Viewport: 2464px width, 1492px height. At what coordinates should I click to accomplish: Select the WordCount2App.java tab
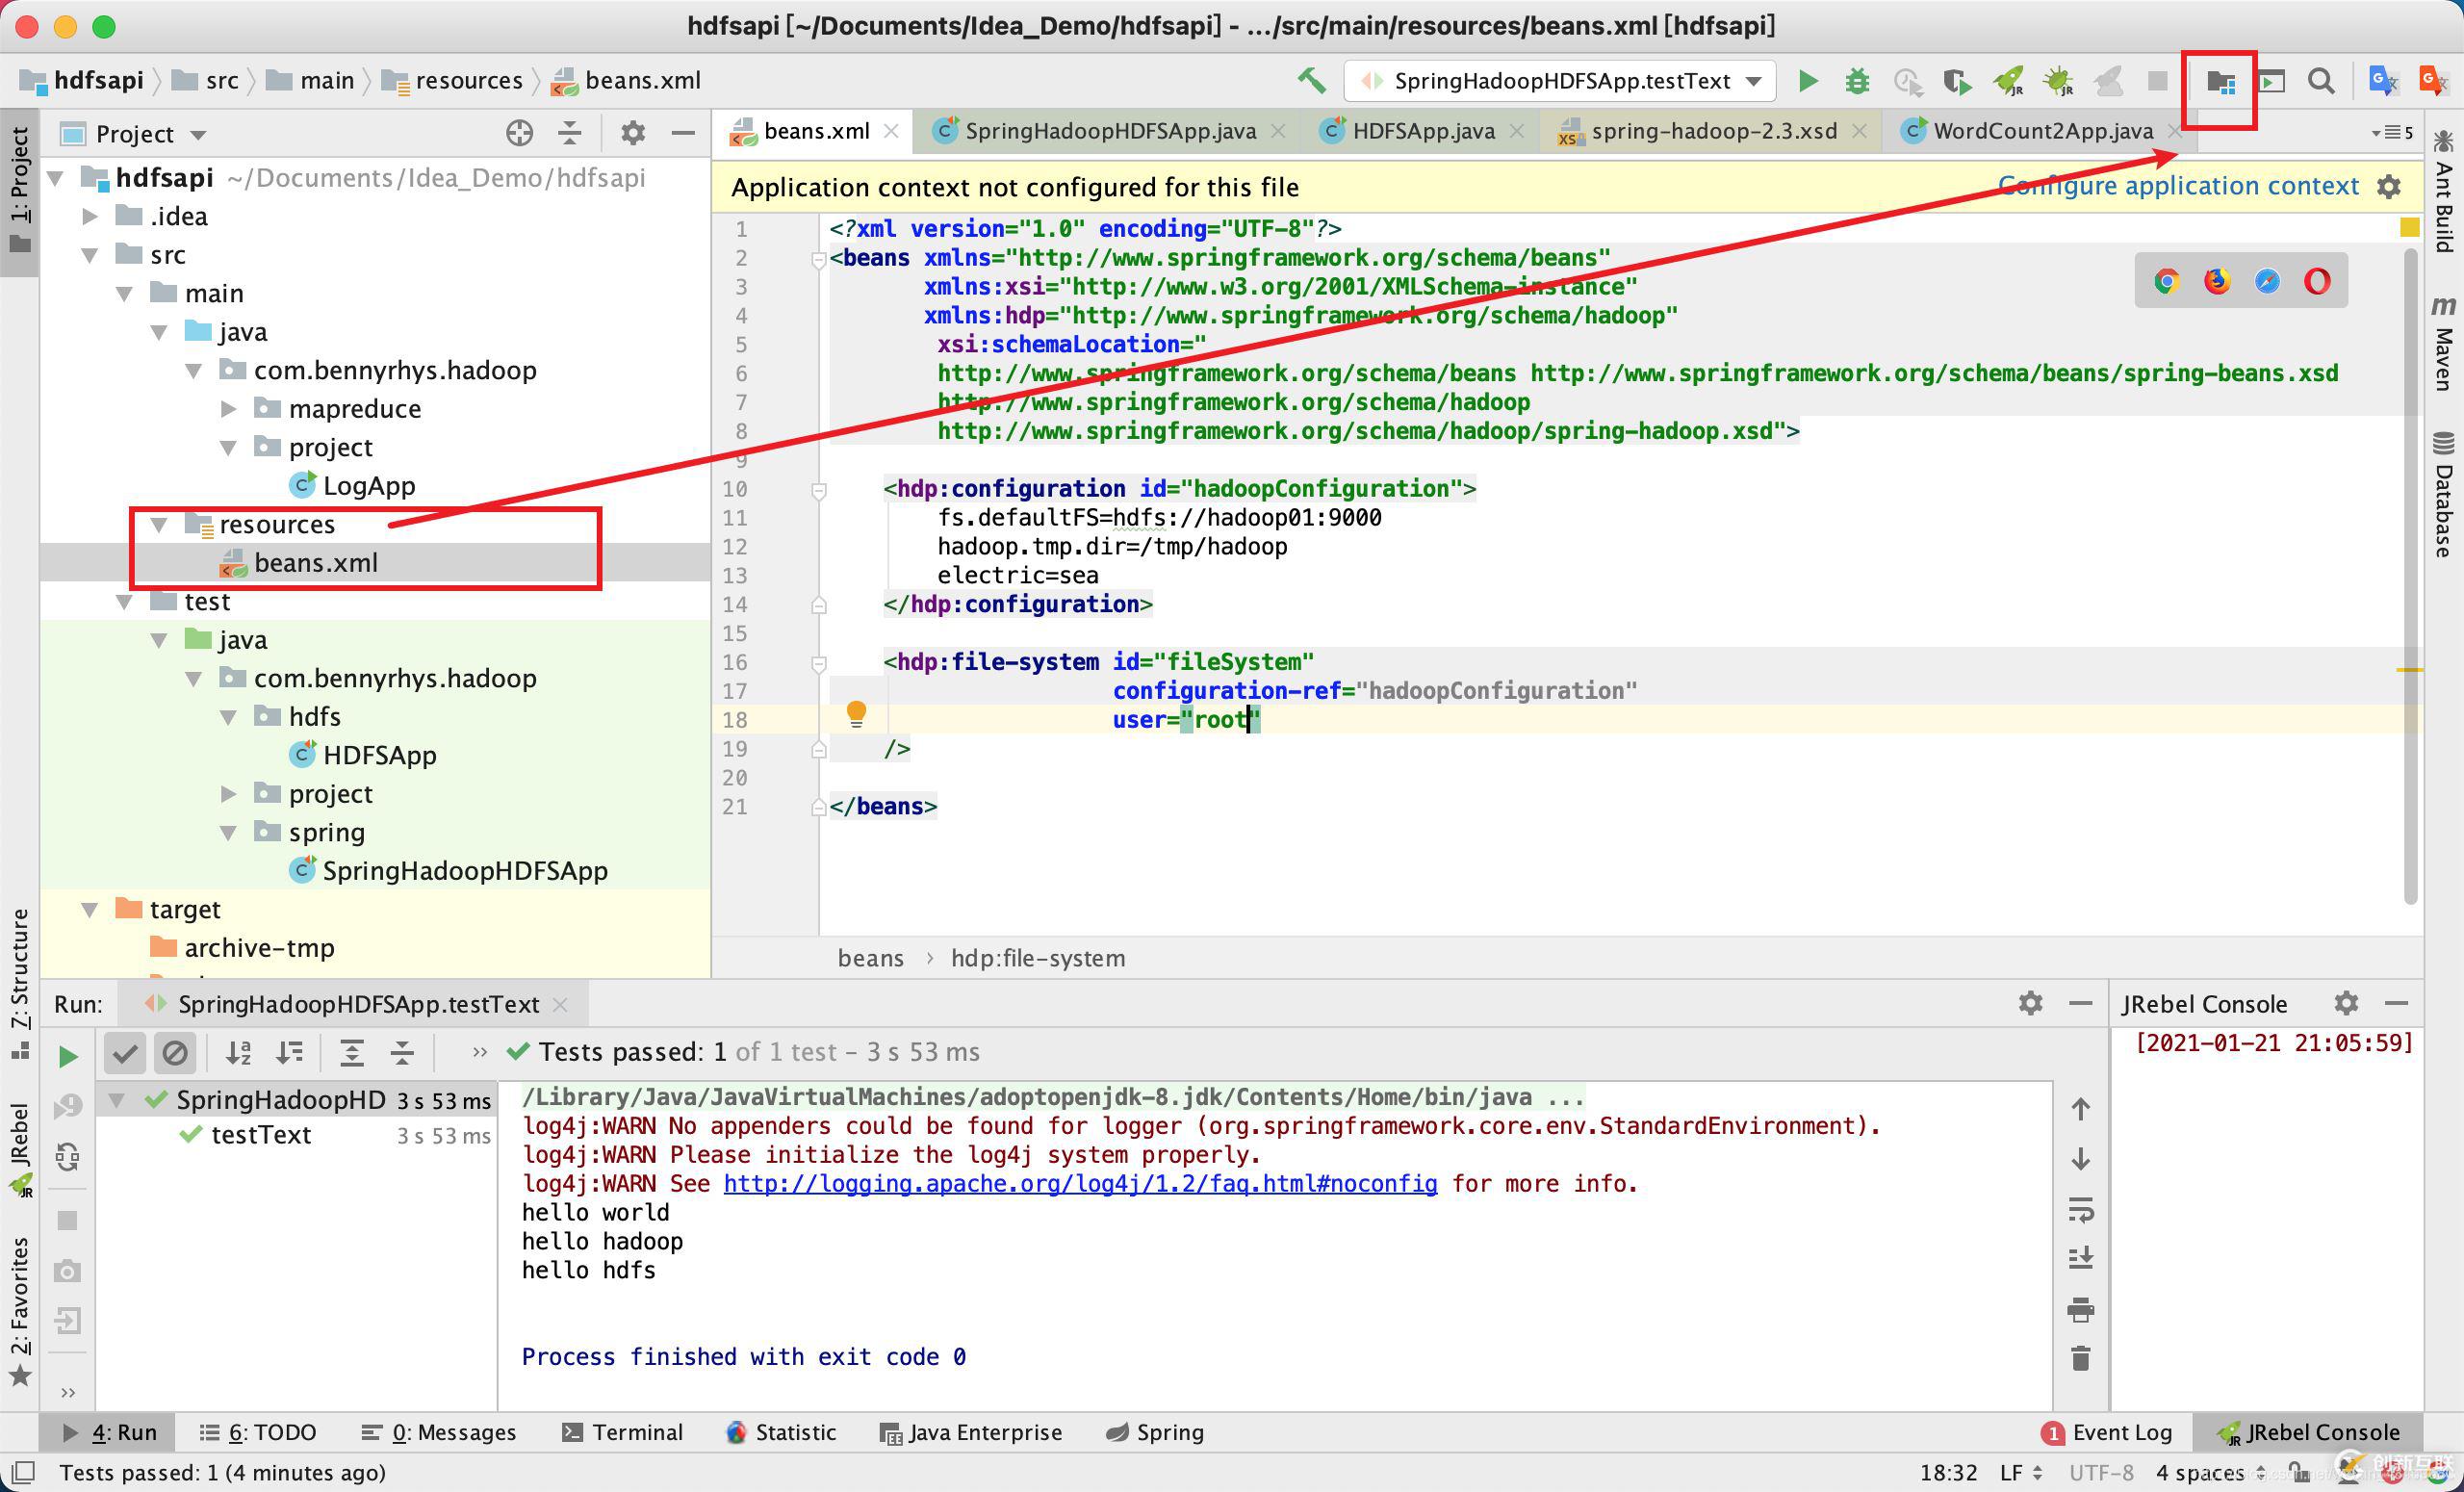(2033, 130)
